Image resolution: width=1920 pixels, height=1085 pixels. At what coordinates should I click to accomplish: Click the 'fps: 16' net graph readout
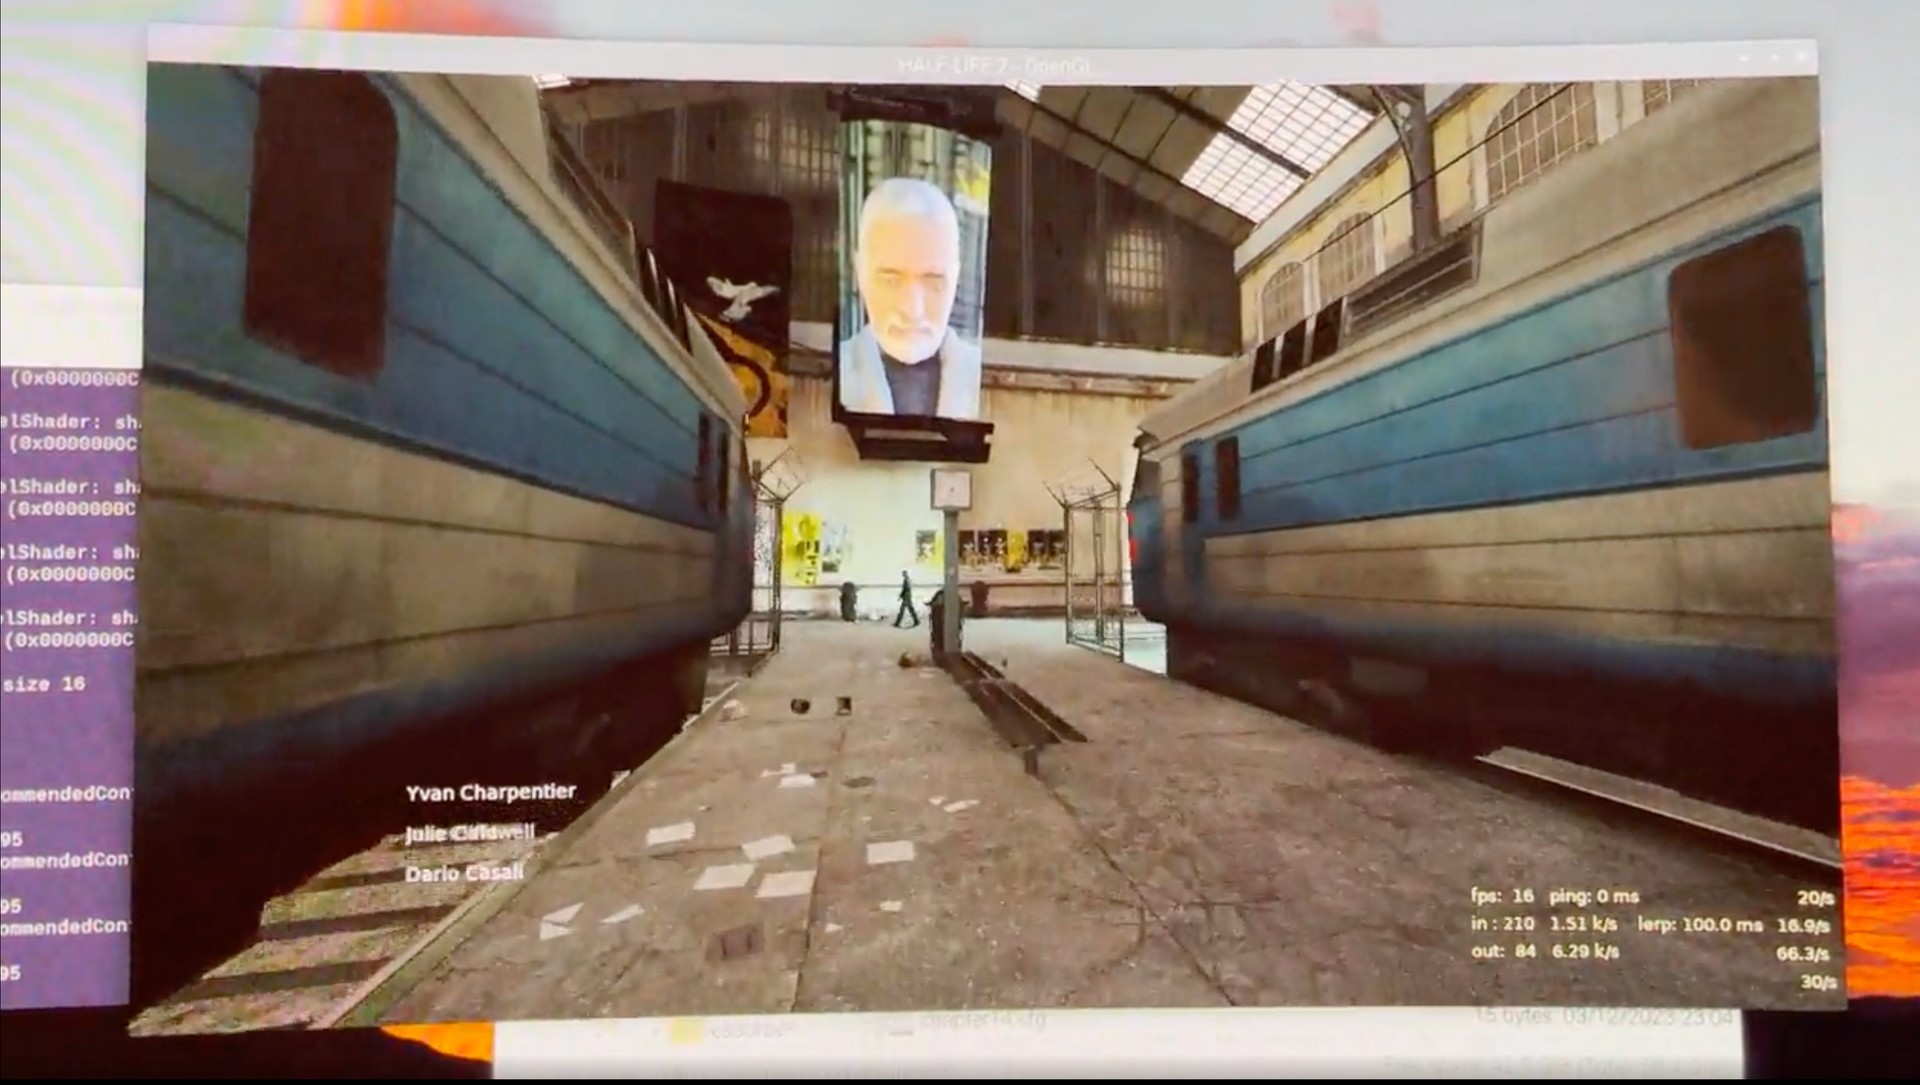pos(1502,896)
